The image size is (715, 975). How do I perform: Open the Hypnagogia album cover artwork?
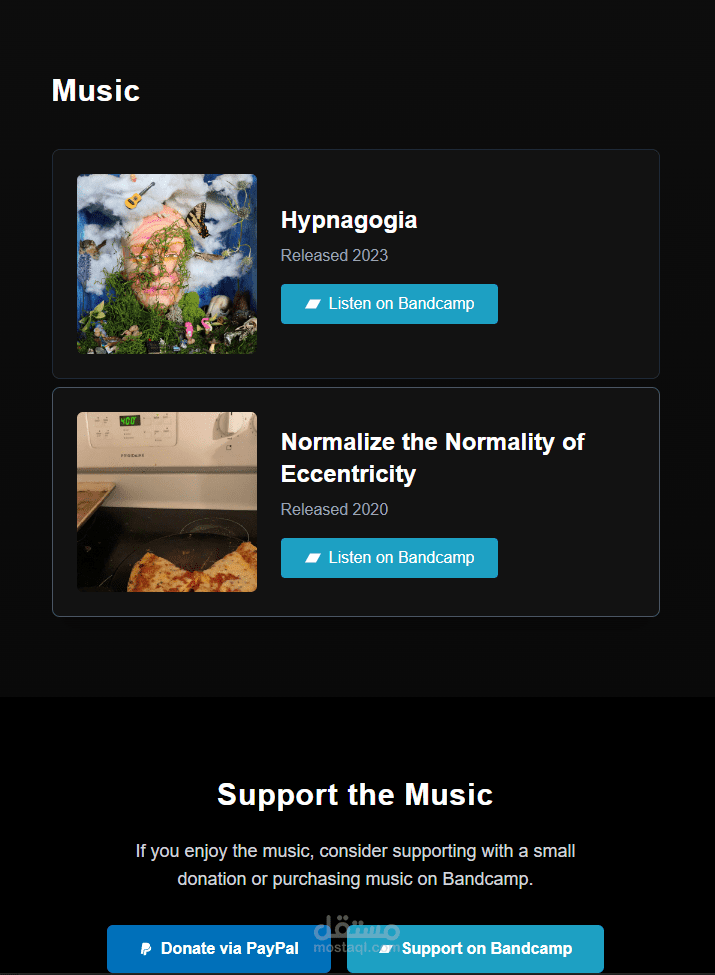click(x=167, y=264)
